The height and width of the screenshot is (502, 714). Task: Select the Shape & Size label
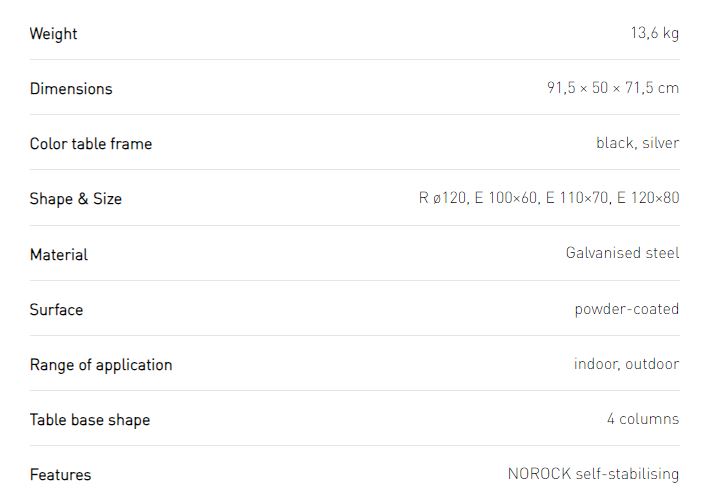[x=76, y=199]
